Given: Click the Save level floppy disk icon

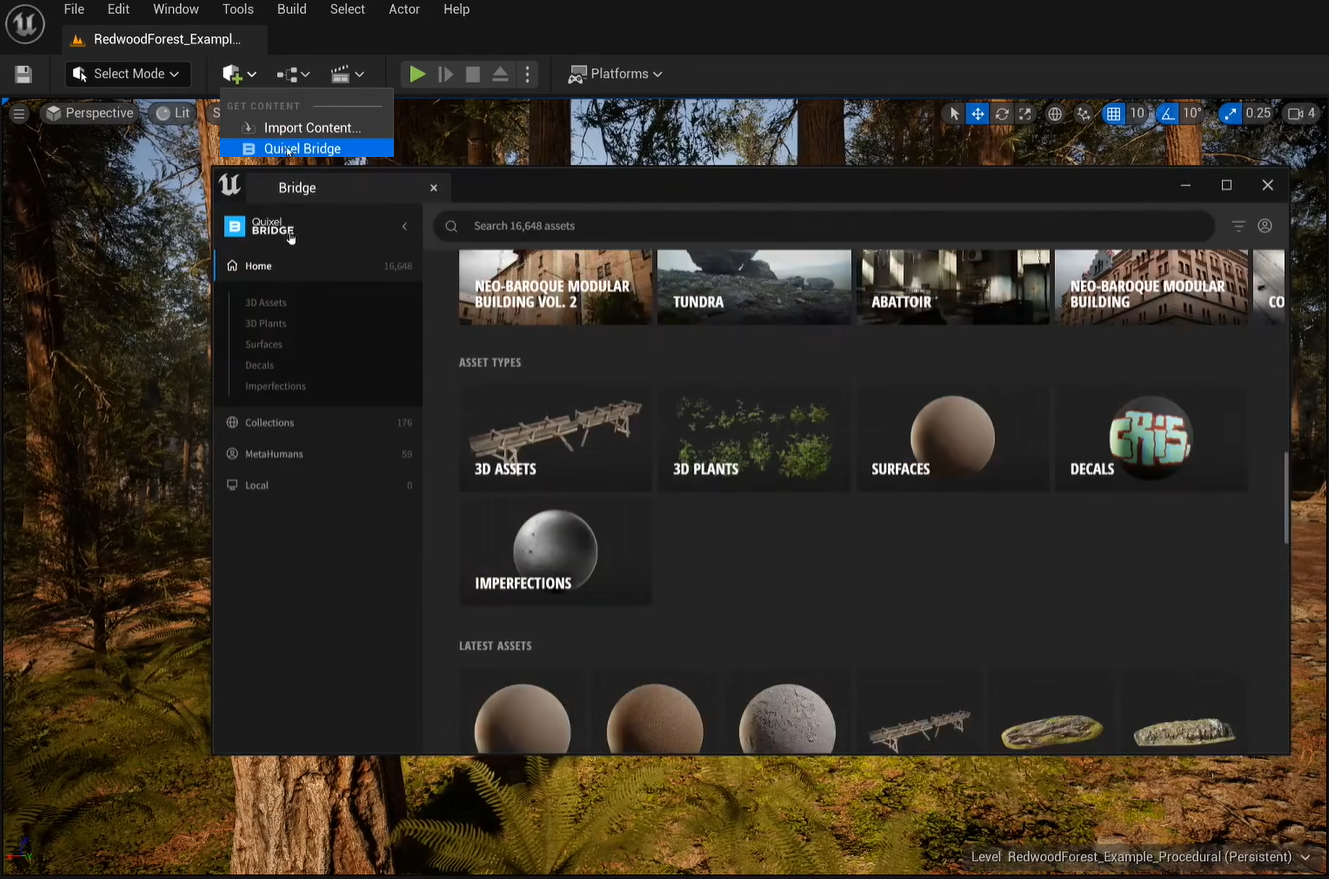Looking at the screenshot, I should [x=23, y=74].
